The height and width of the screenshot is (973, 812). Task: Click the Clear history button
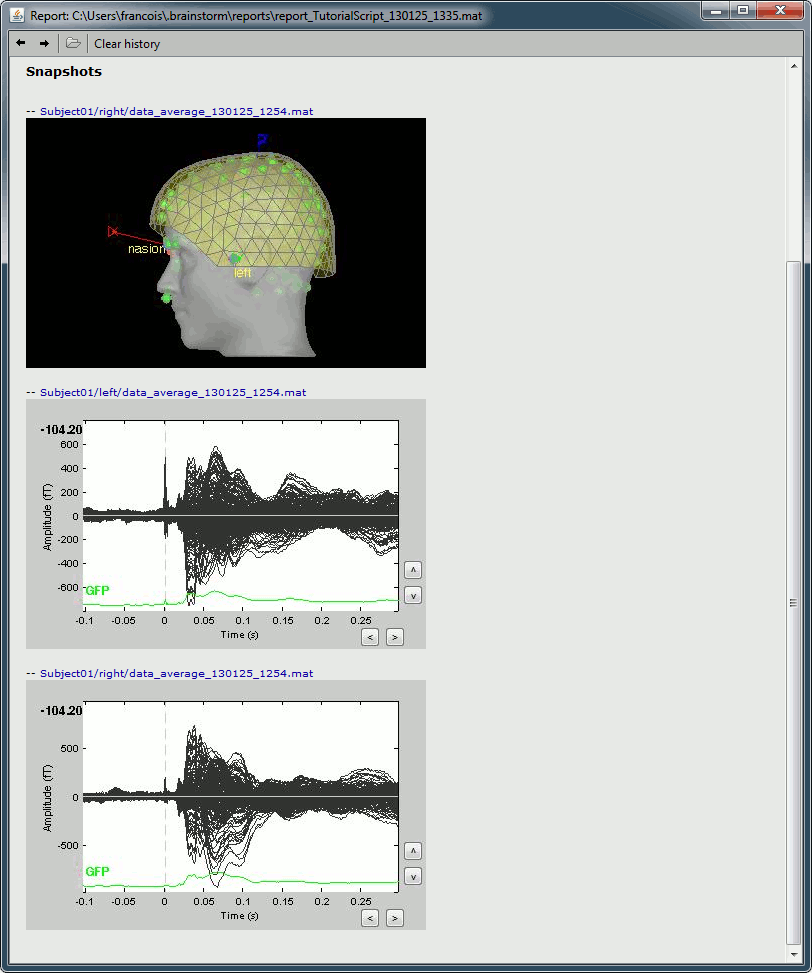click(x=127, y=44)
